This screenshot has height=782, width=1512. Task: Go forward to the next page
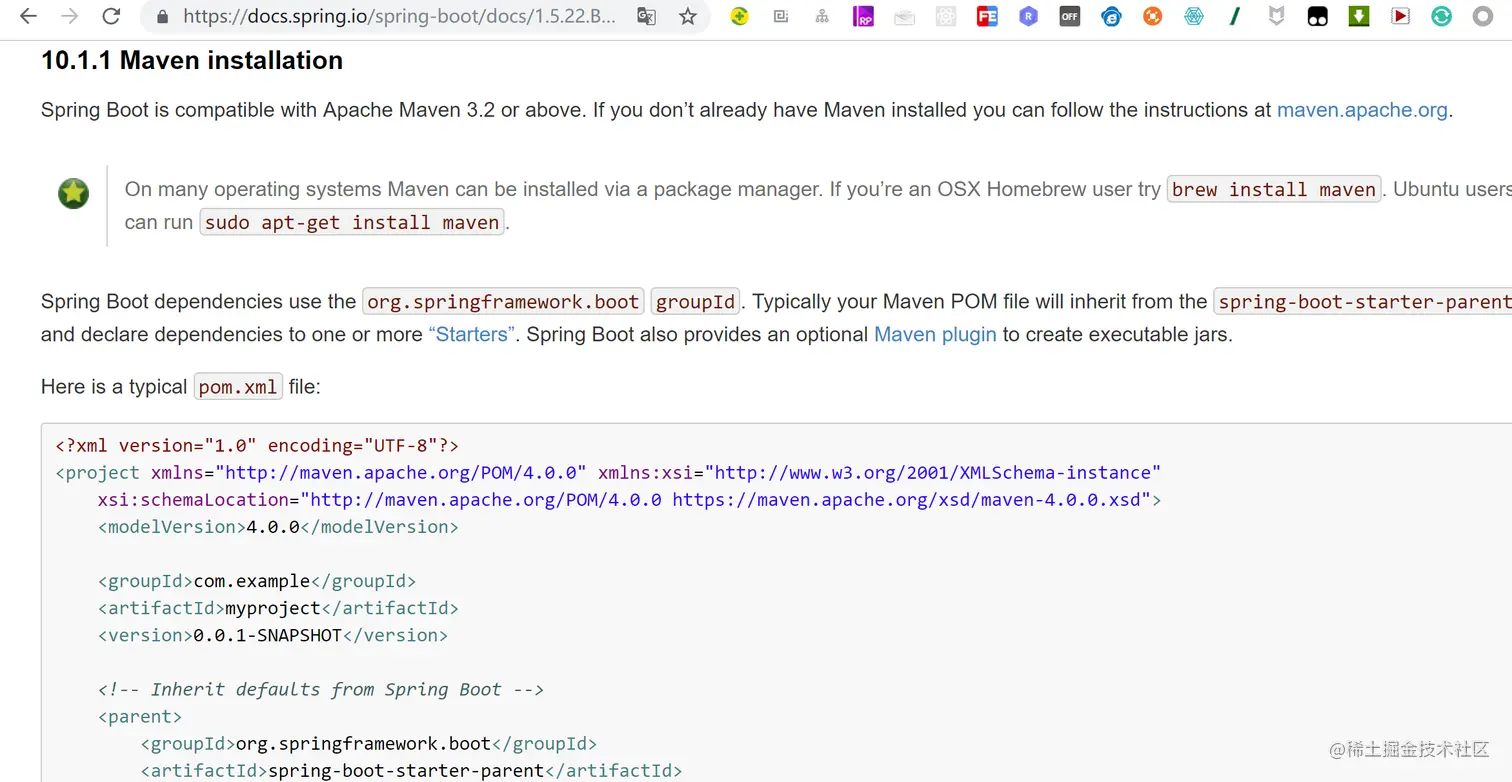[x=69, y=16]
